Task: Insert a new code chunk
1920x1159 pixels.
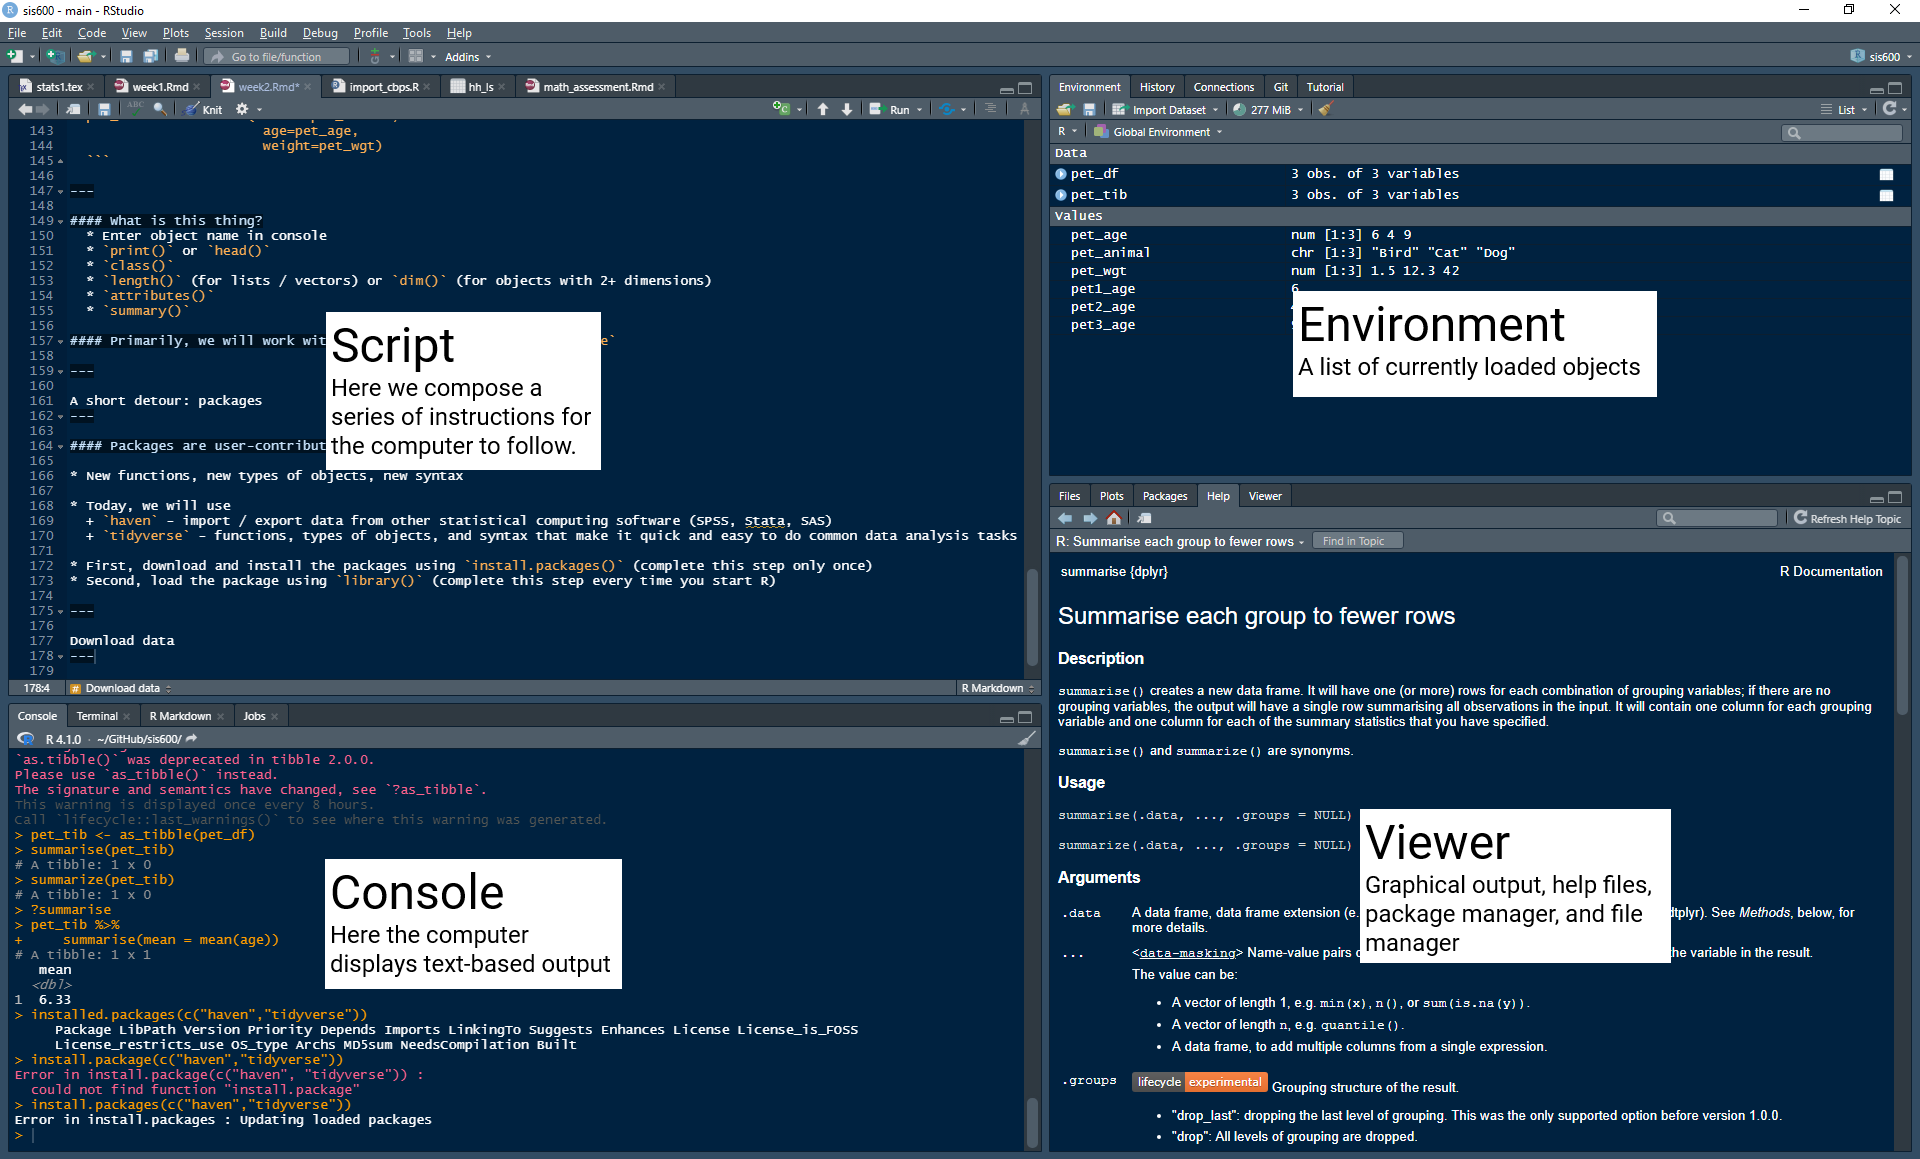Action: 782,109
